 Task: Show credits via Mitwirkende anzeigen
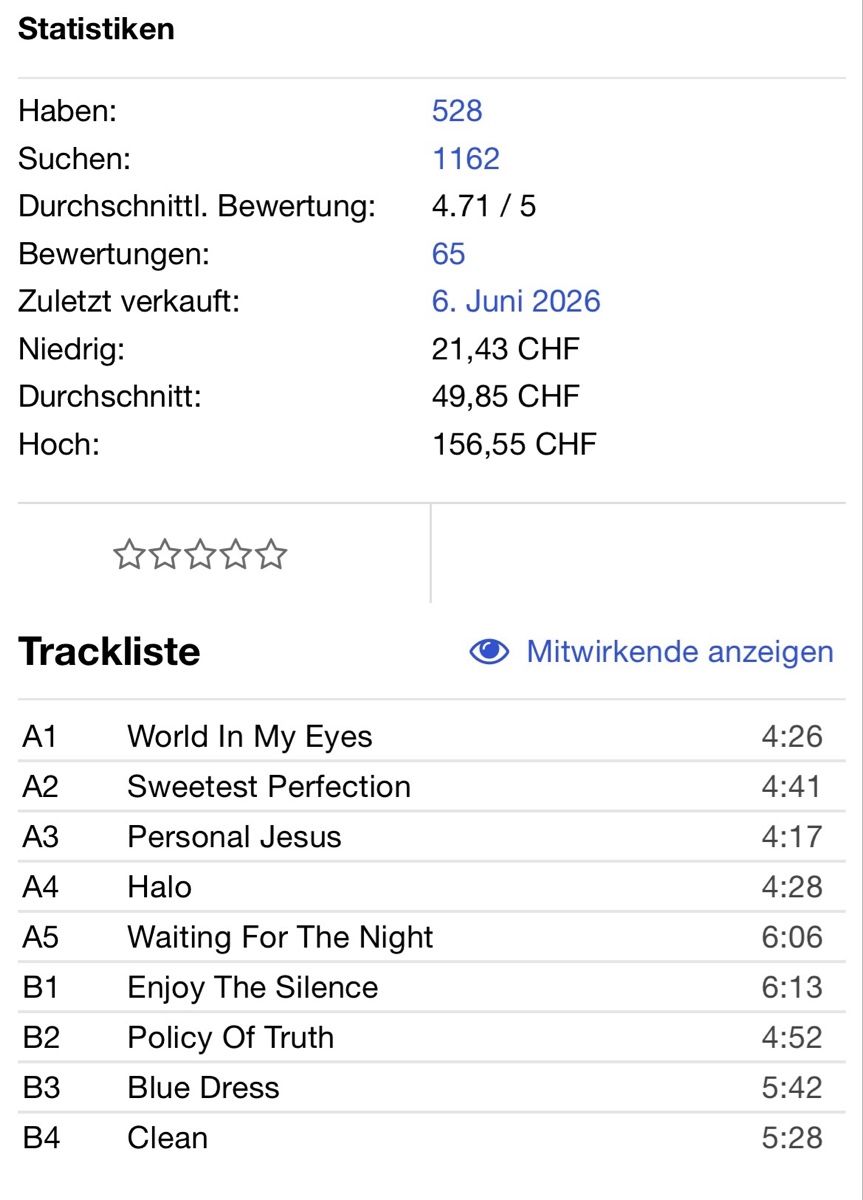(680, 652)
